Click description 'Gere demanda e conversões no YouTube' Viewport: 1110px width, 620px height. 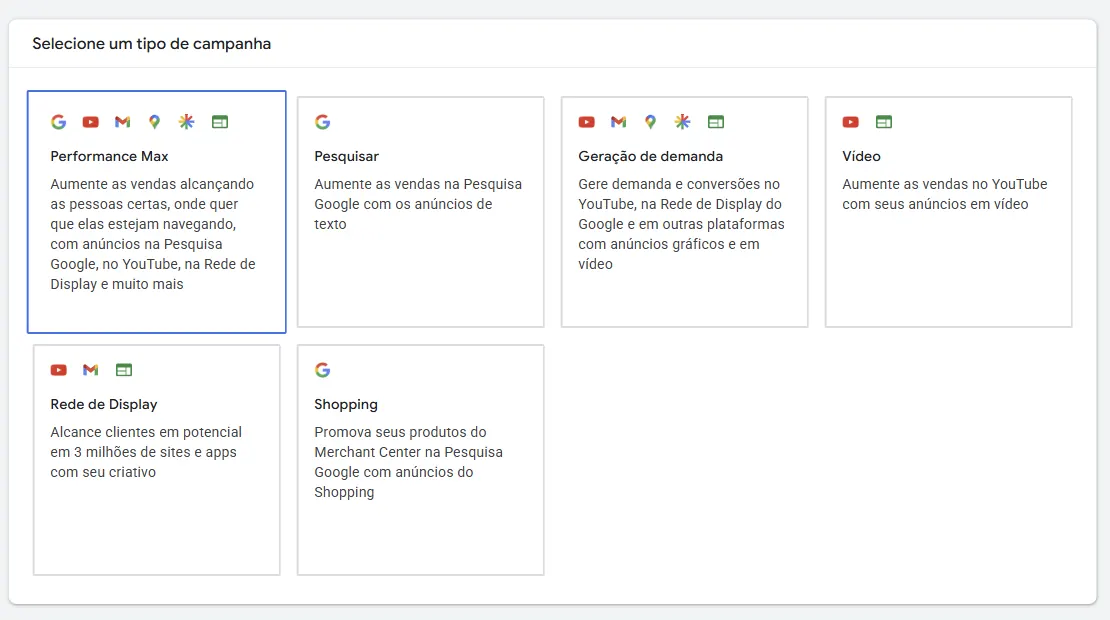[681, 224]
